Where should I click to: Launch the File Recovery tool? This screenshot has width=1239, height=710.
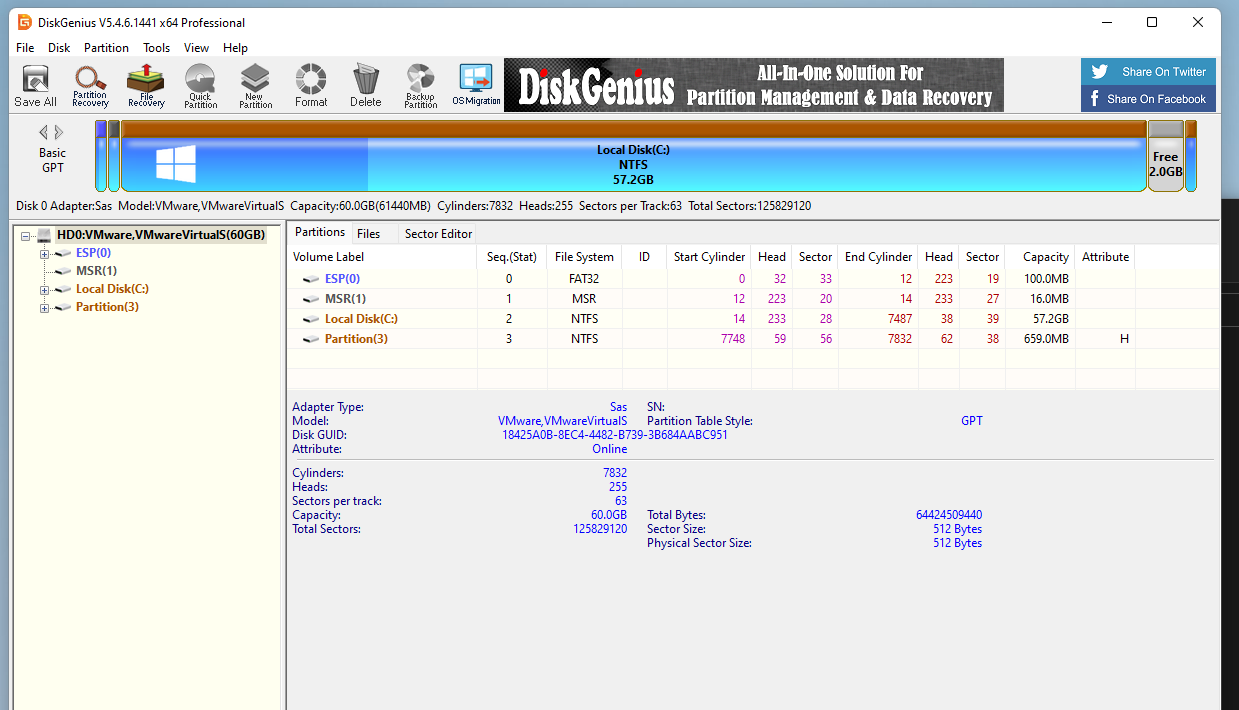pos(146,86)
